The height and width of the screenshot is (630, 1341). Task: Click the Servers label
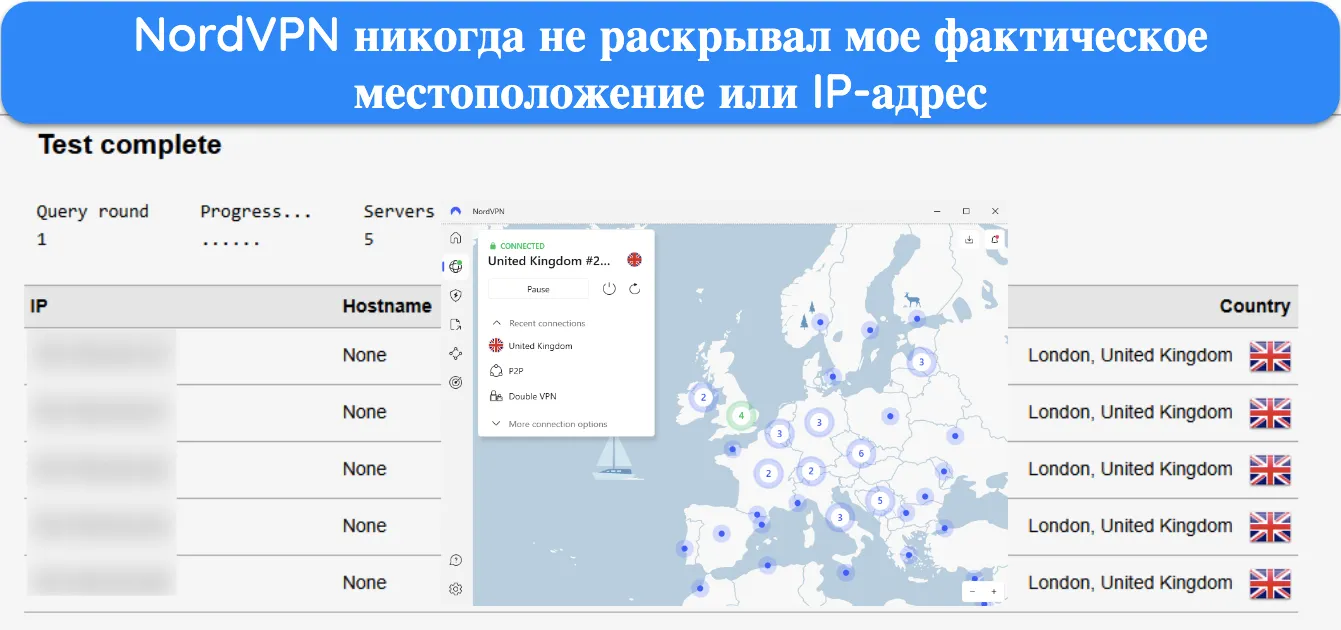tap(399, 211)
